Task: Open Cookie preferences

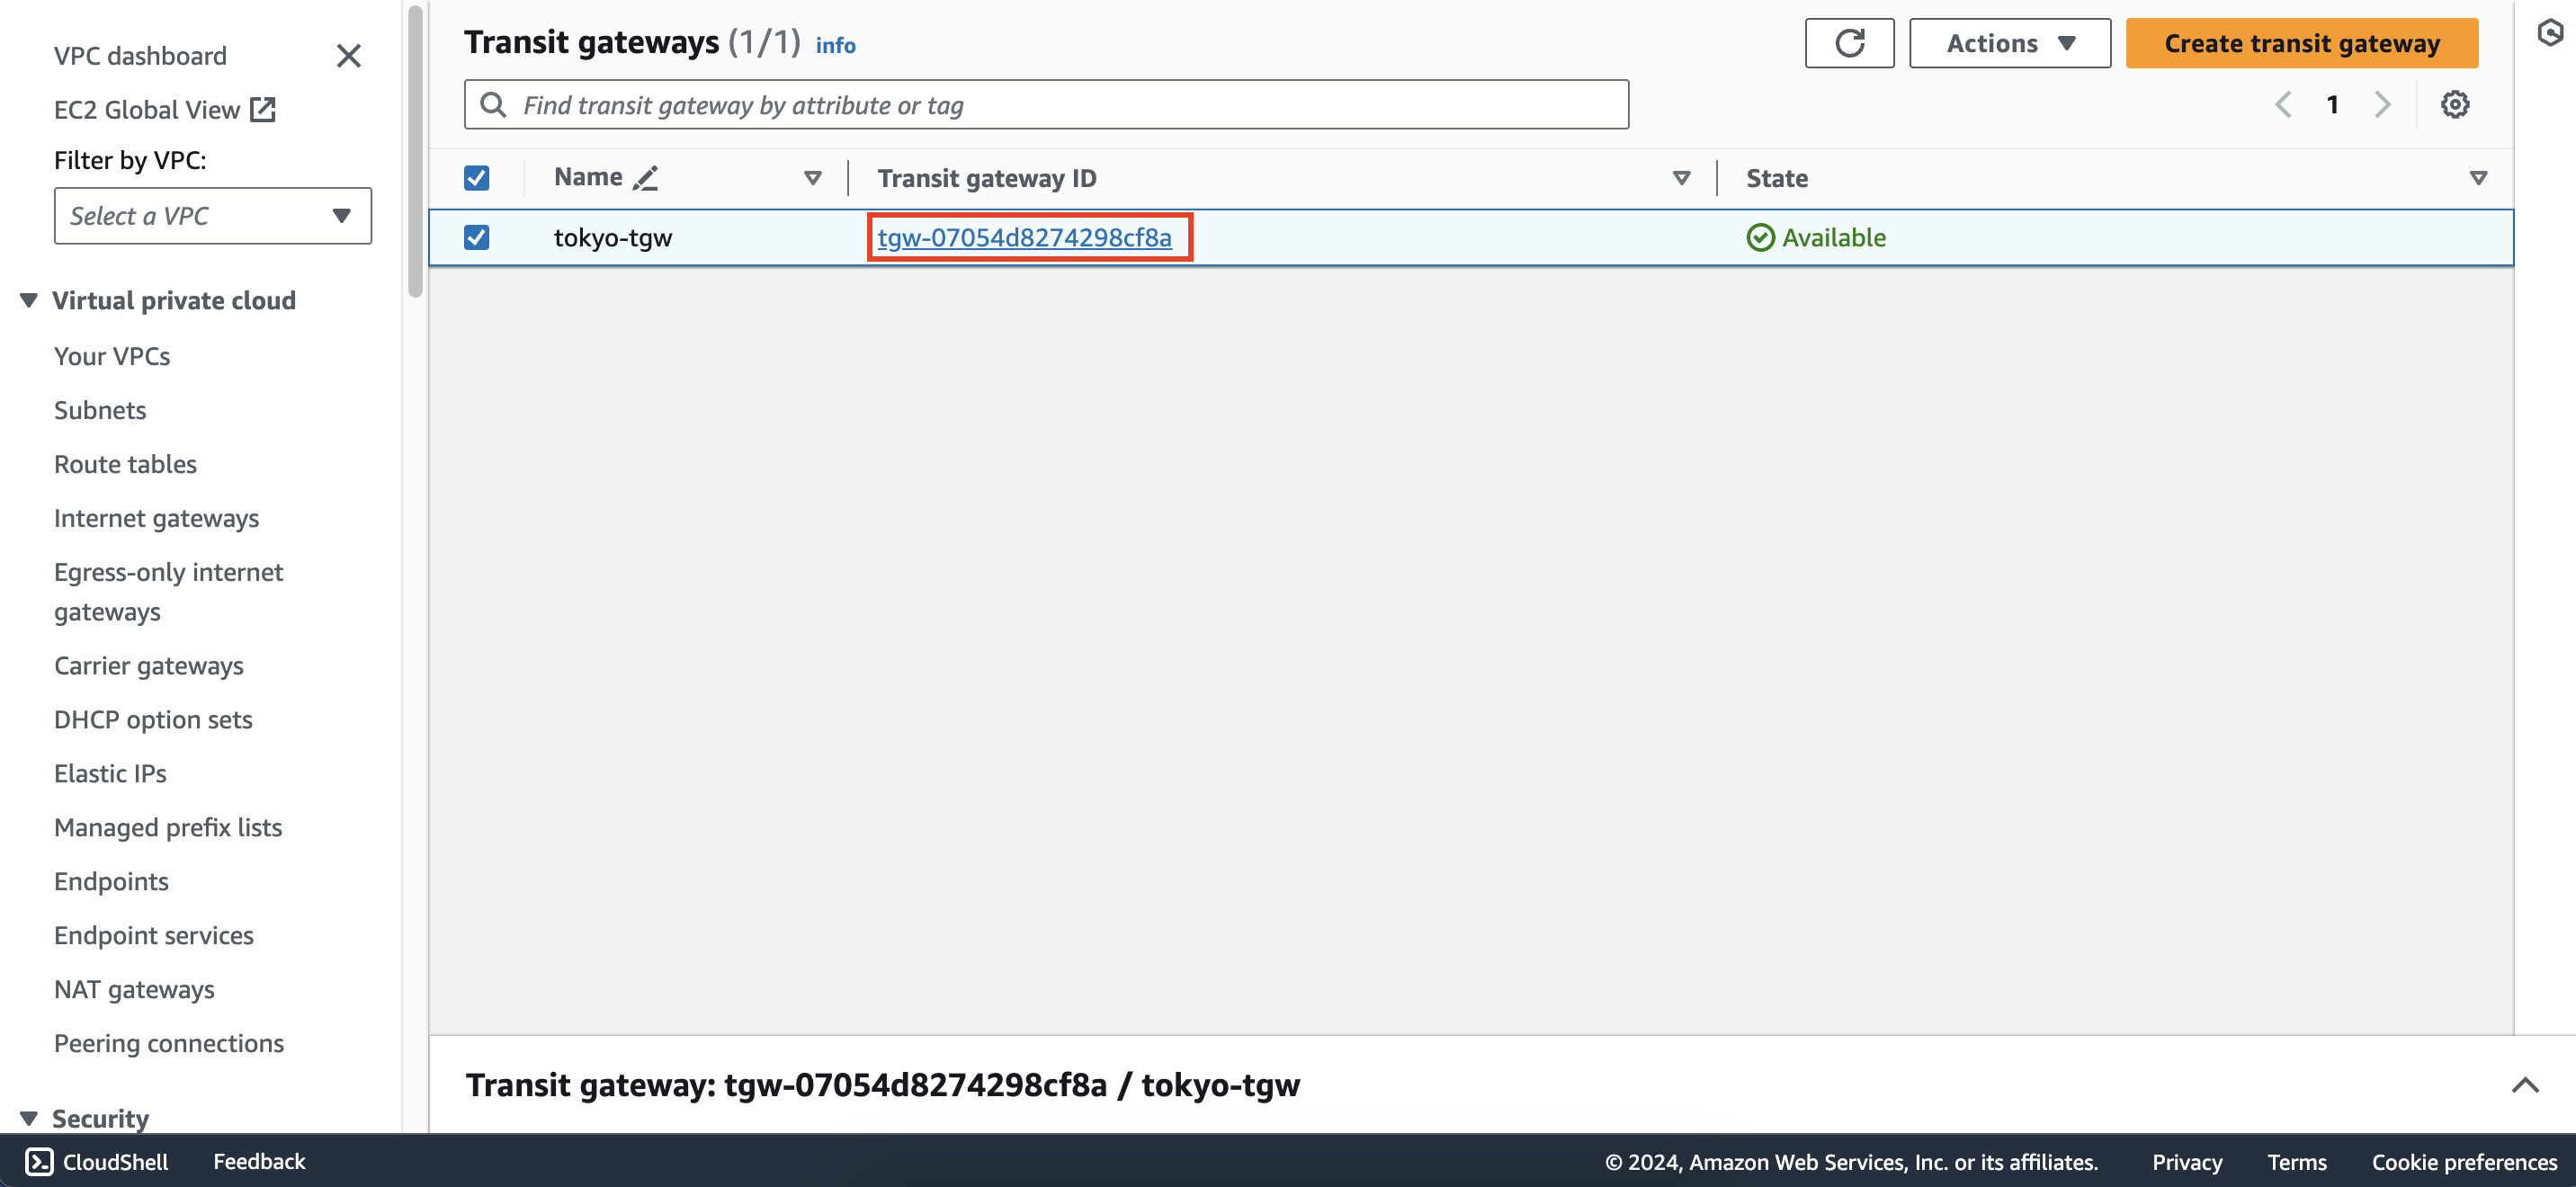Action: click(x=2464, y=1162)
